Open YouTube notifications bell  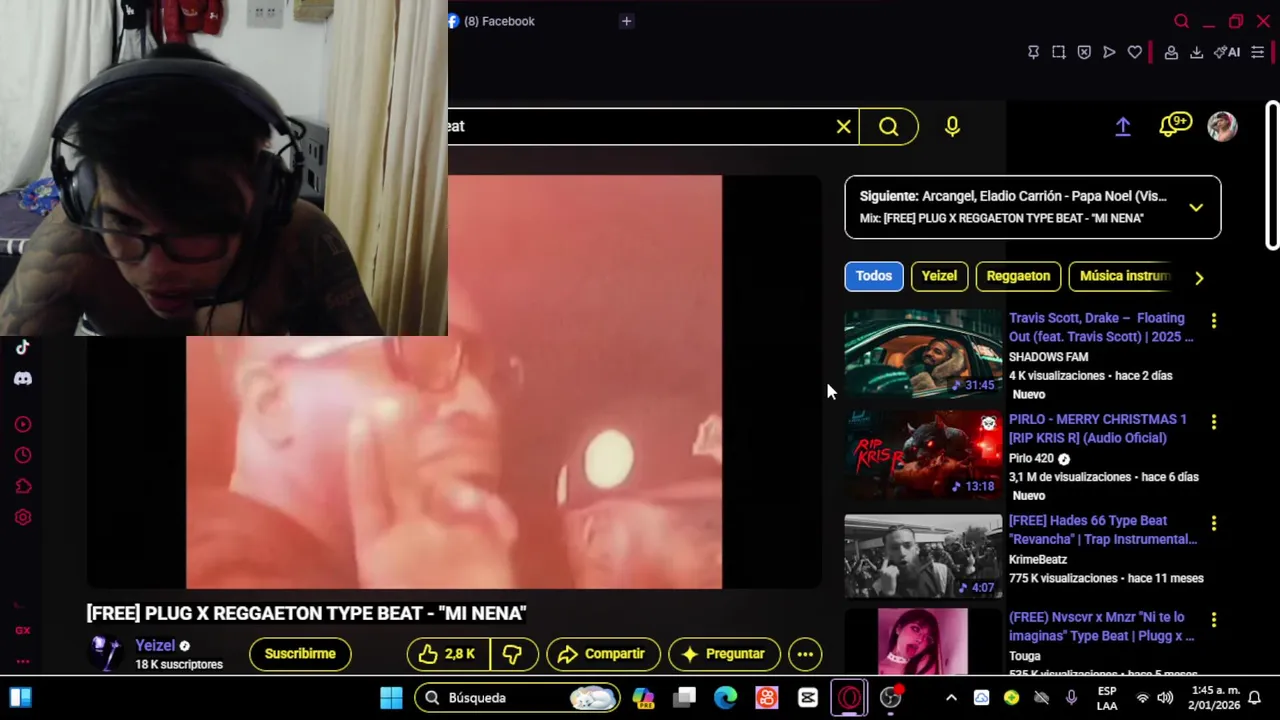tap(1175, 125)
